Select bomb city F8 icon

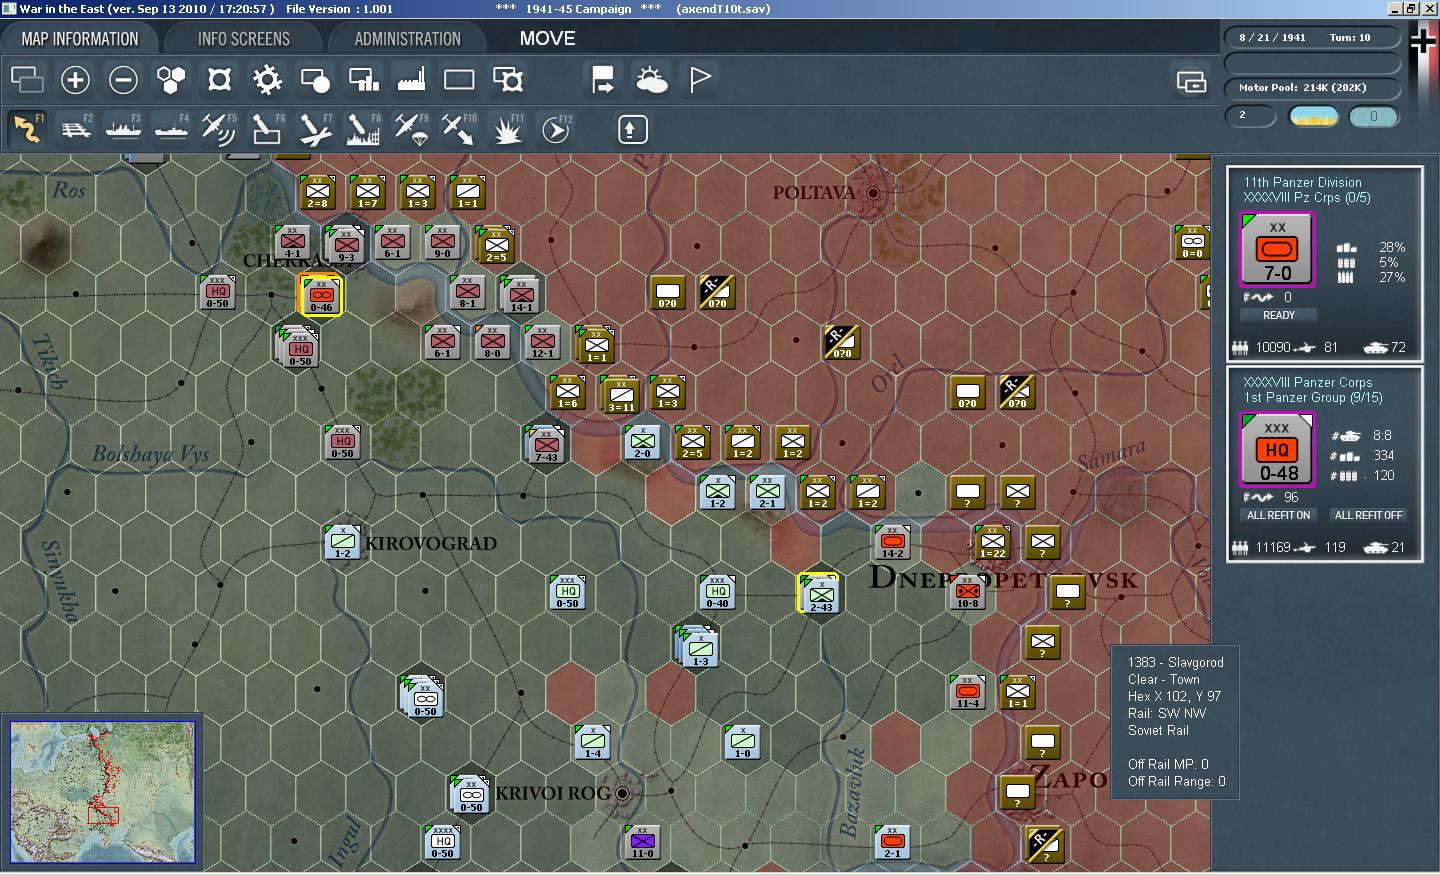363,129
